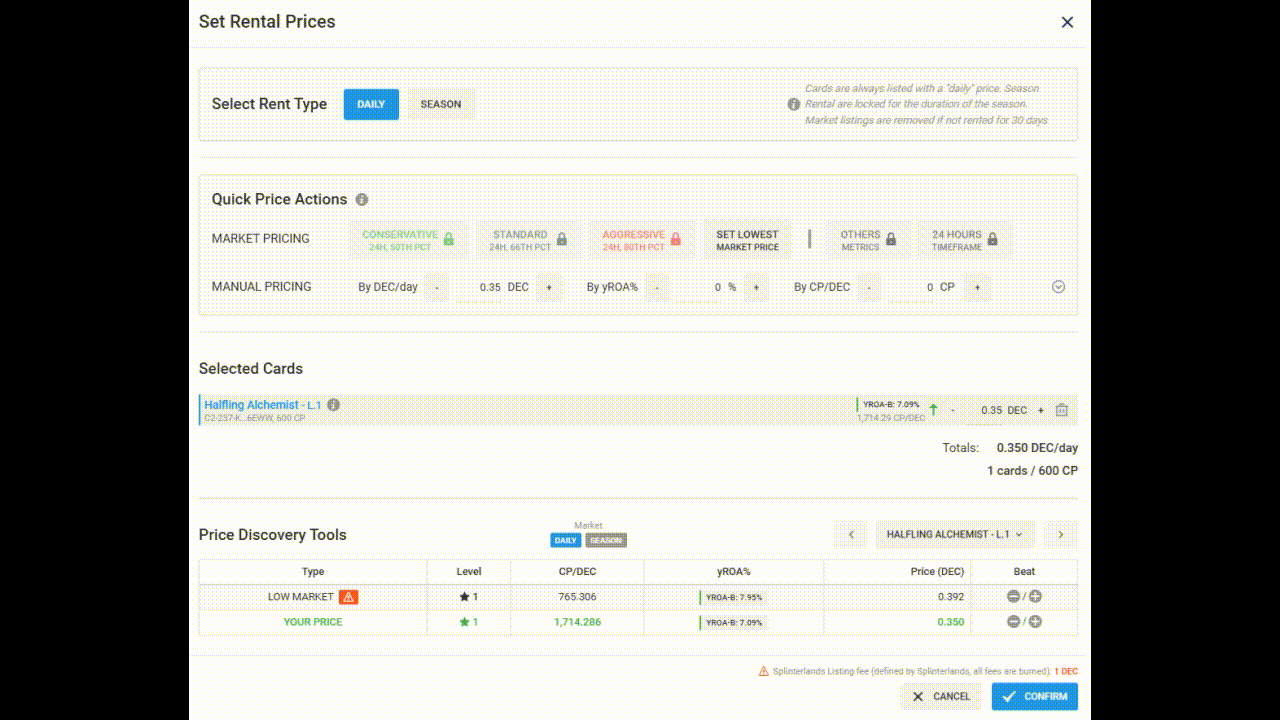Open the Halfling Alchemist - L.1 dropdown
1280x720 pixels.
tap(955, 534)
